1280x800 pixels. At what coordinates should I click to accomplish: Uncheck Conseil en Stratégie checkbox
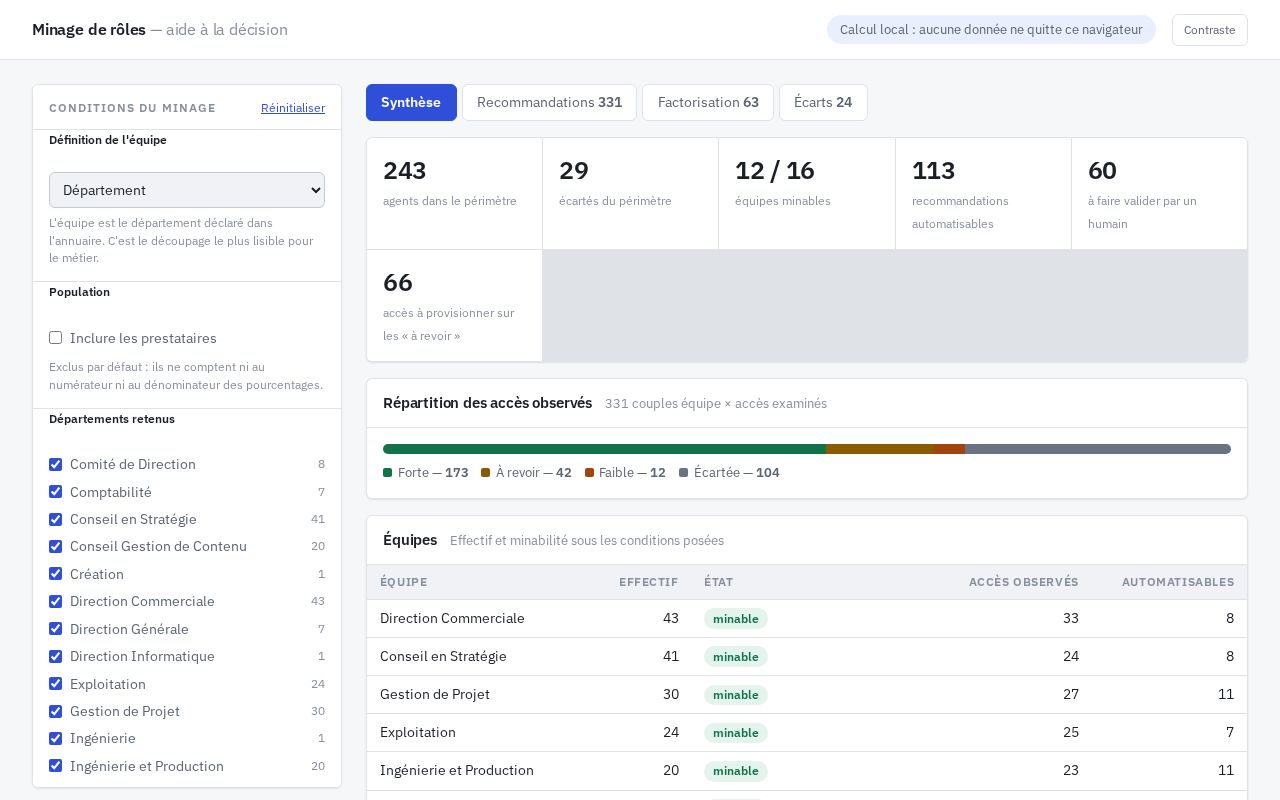pos(55,519)
